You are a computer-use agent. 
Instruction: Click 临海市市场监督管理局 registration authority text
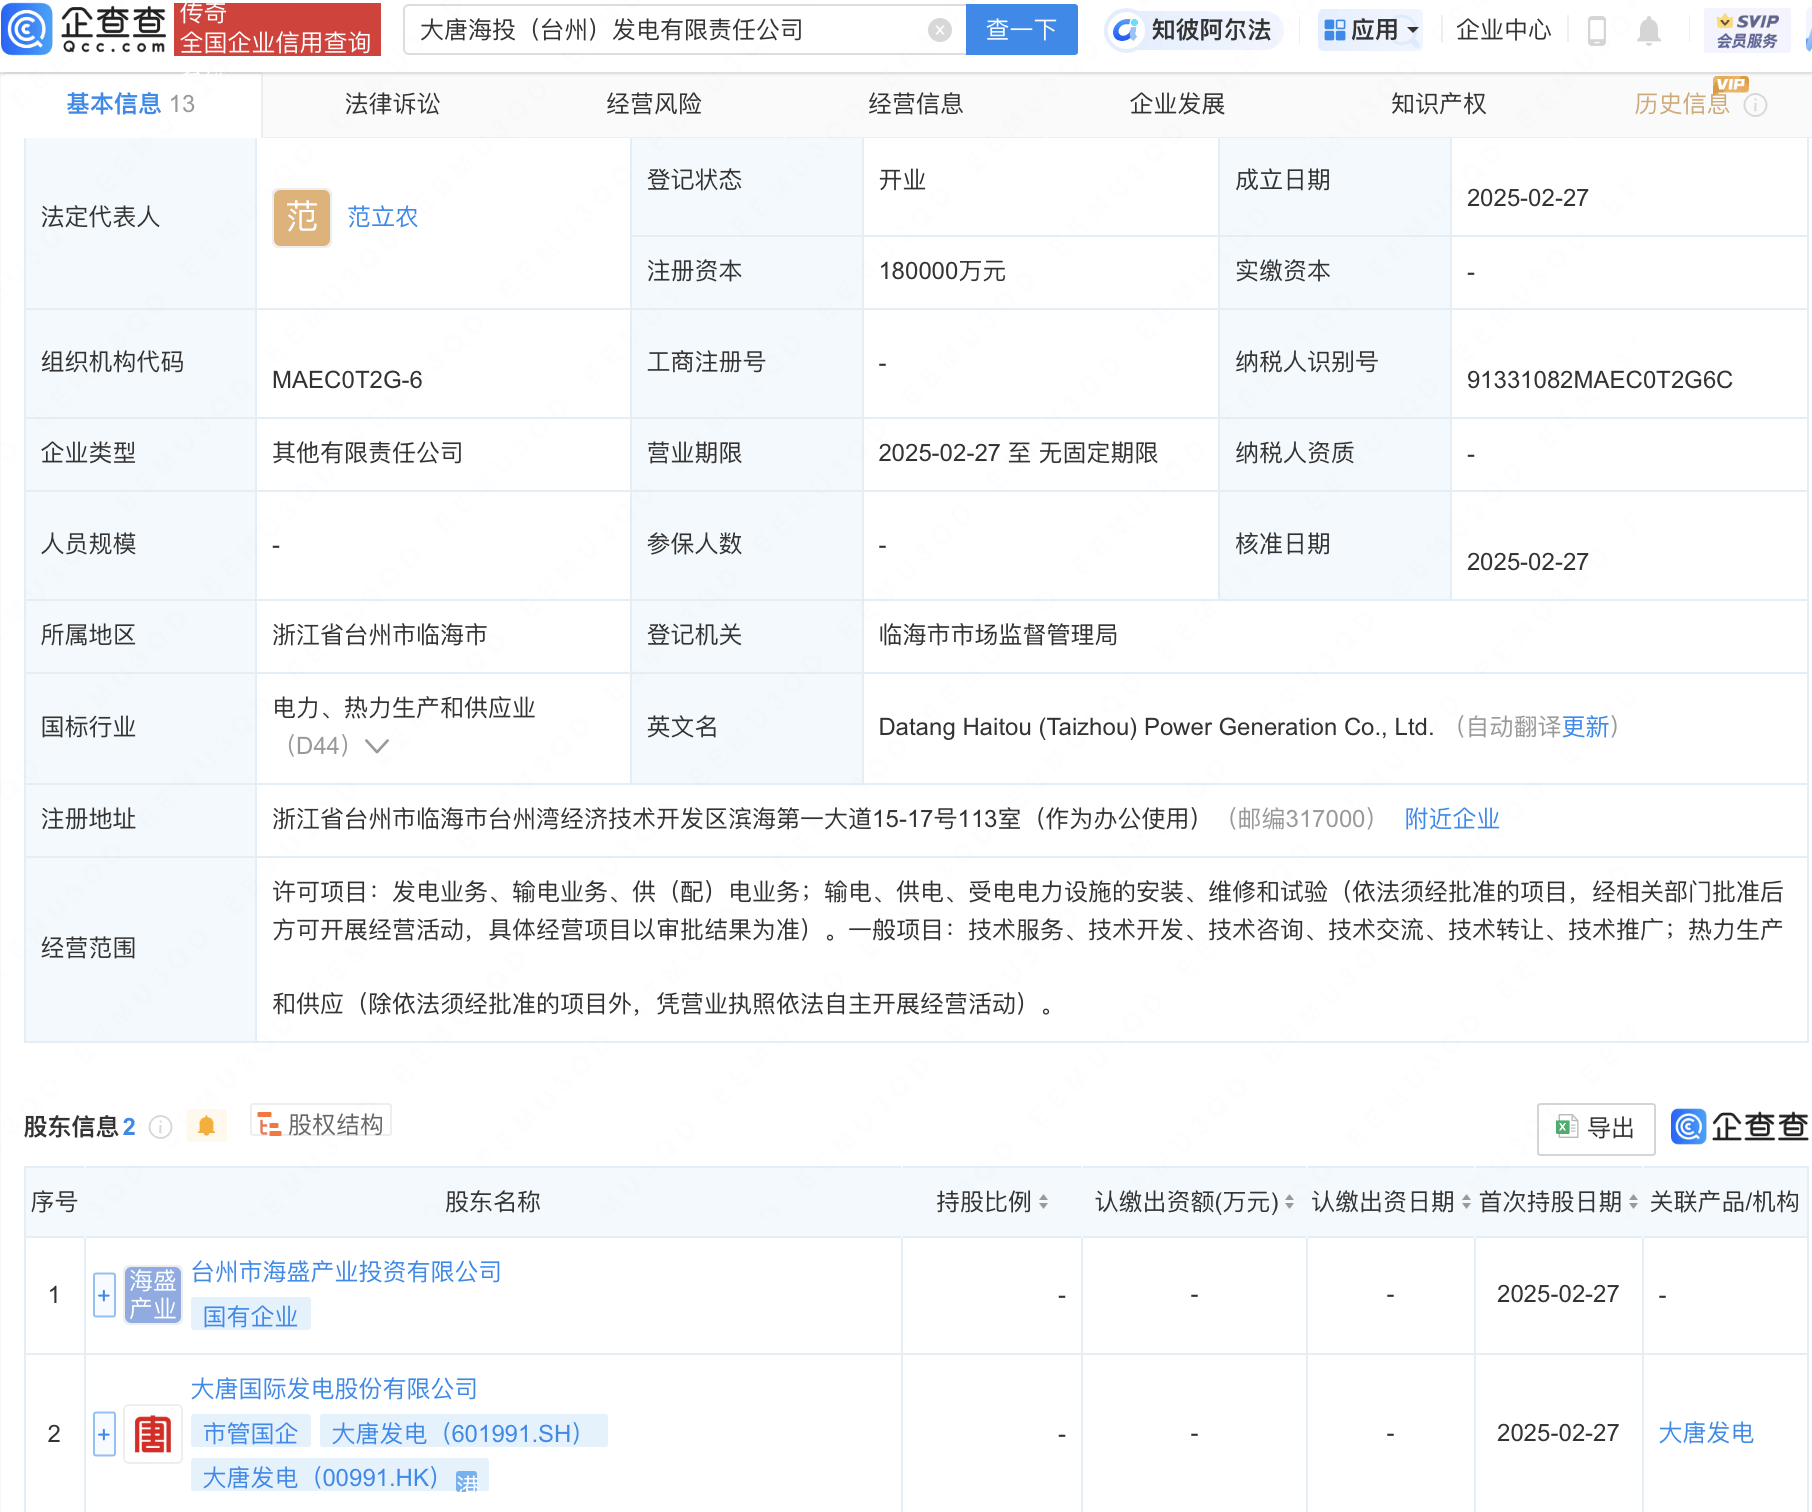click(x=998, y=635)
